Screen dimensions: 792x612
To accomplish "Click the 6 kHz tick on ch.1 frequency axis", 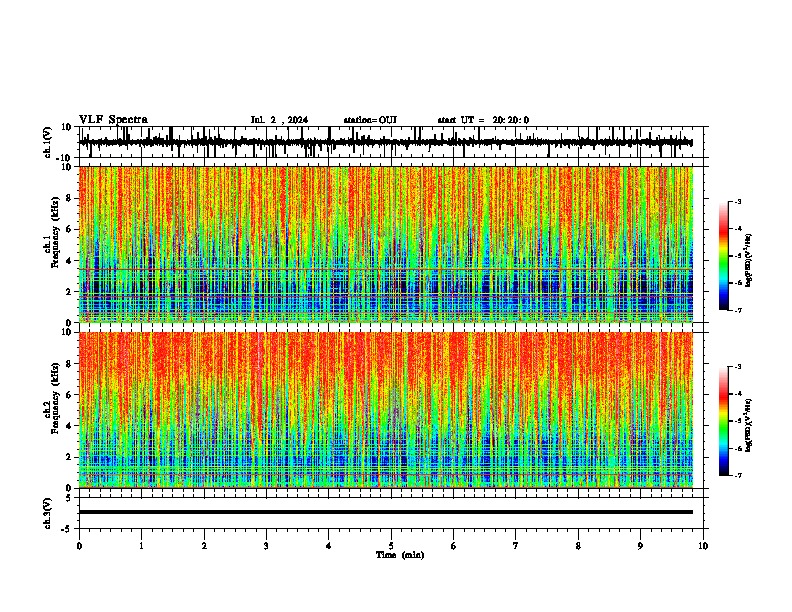I will point(70,229).
